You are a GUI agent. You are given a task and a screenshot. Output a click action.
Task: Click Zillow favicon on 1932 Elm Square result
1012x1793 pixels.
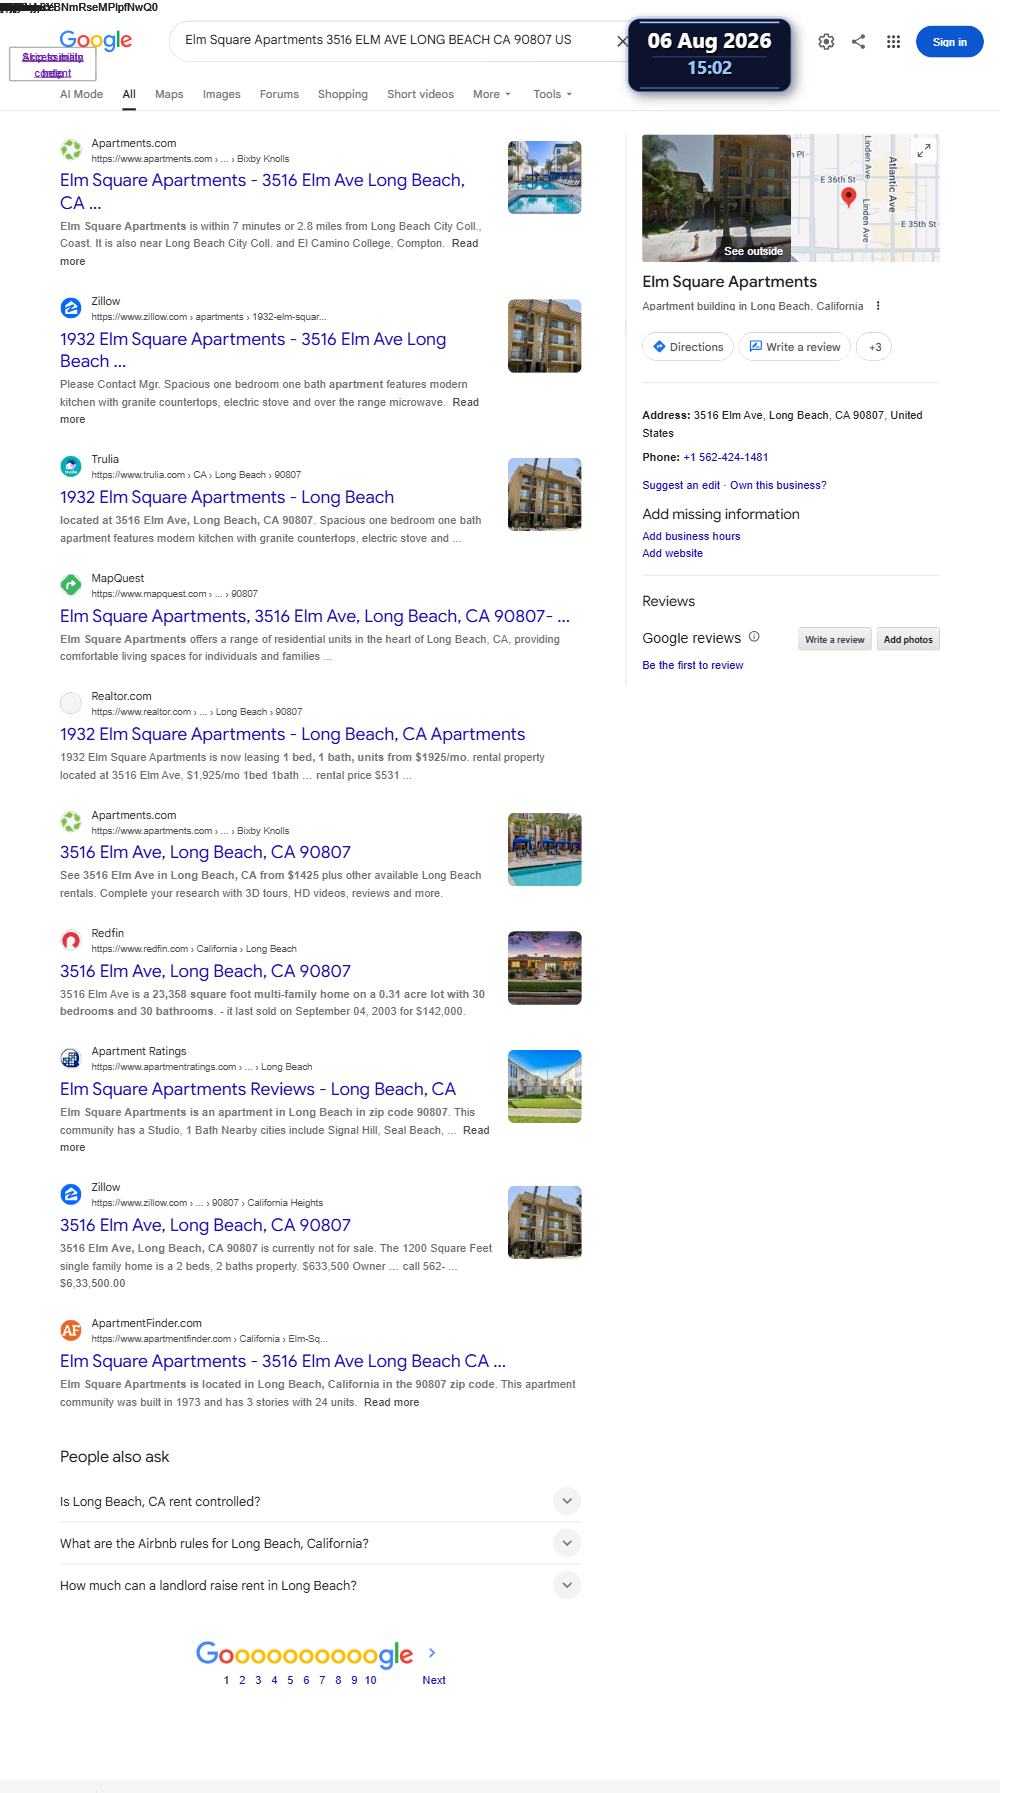(71, 308)
